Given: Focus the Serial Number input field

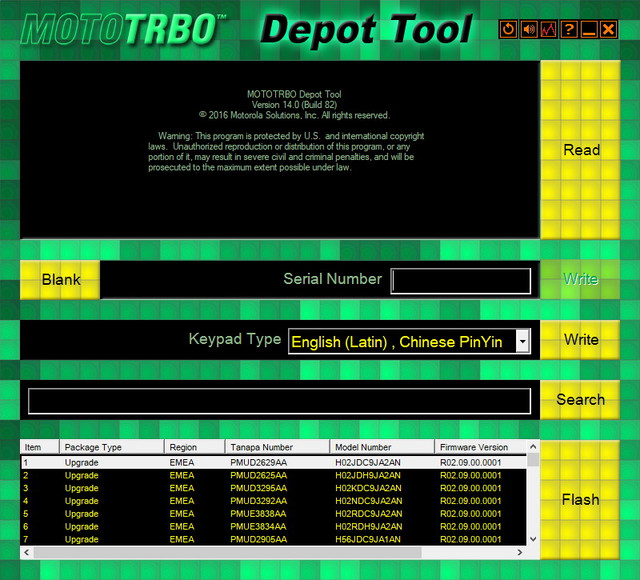Looking at the screenshot, I should 461,281.
